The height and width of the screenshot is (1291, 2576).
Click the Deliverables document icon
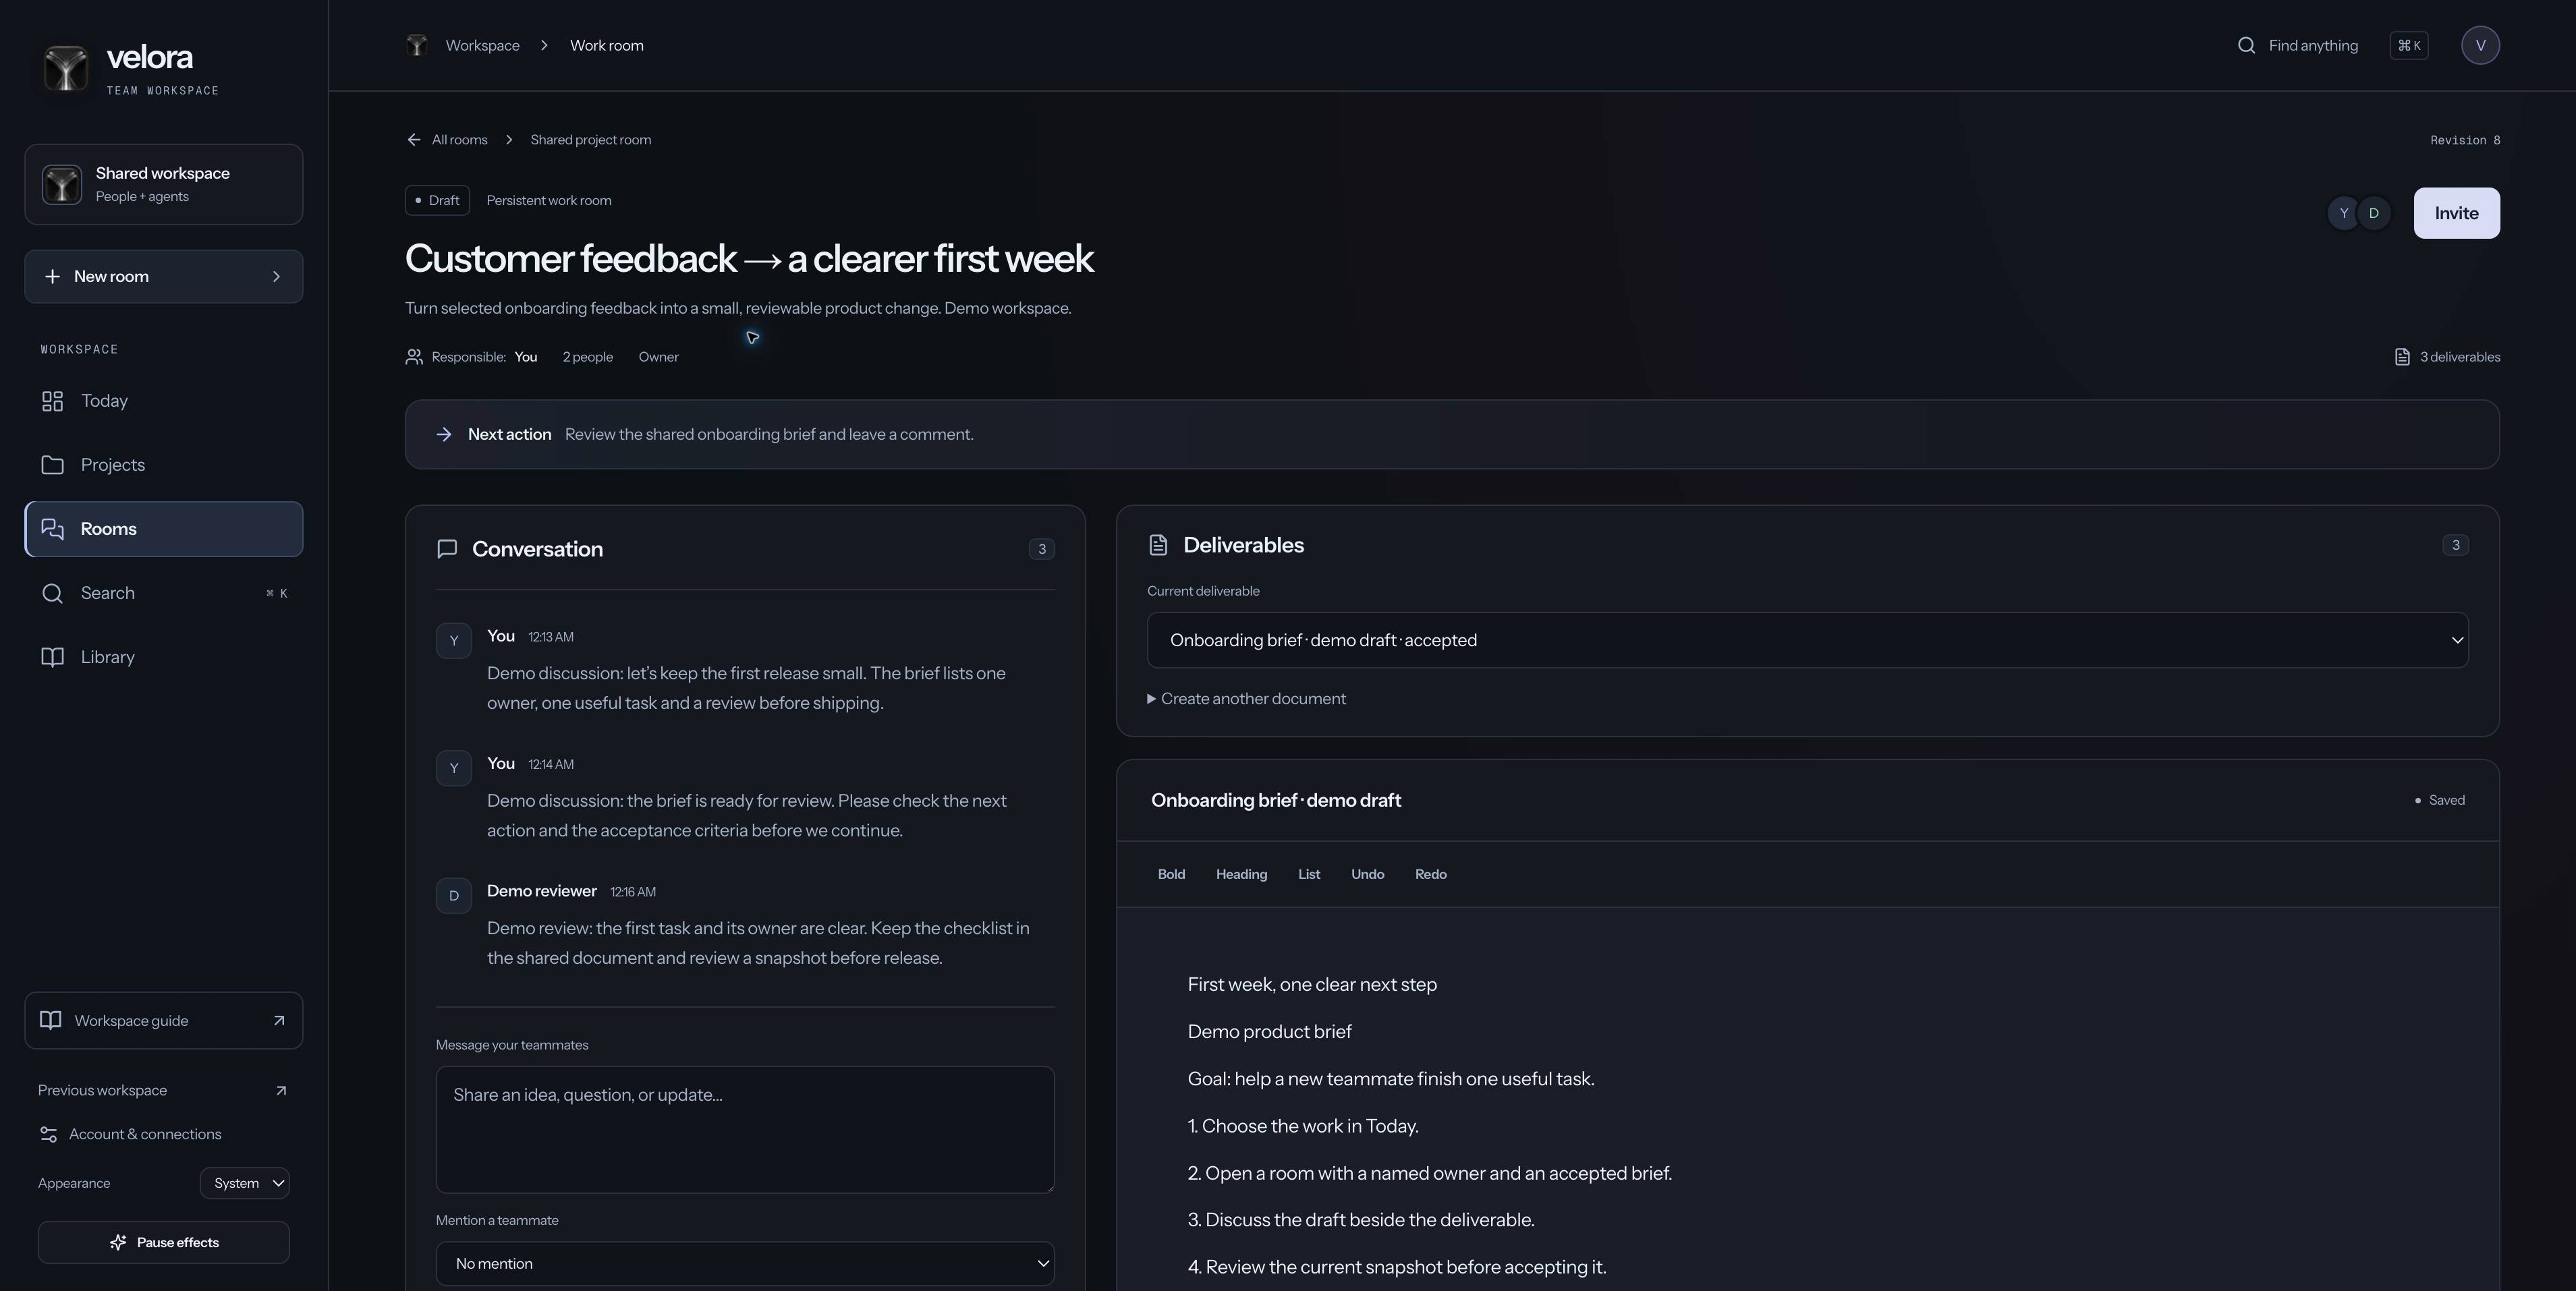[1158, 545]
